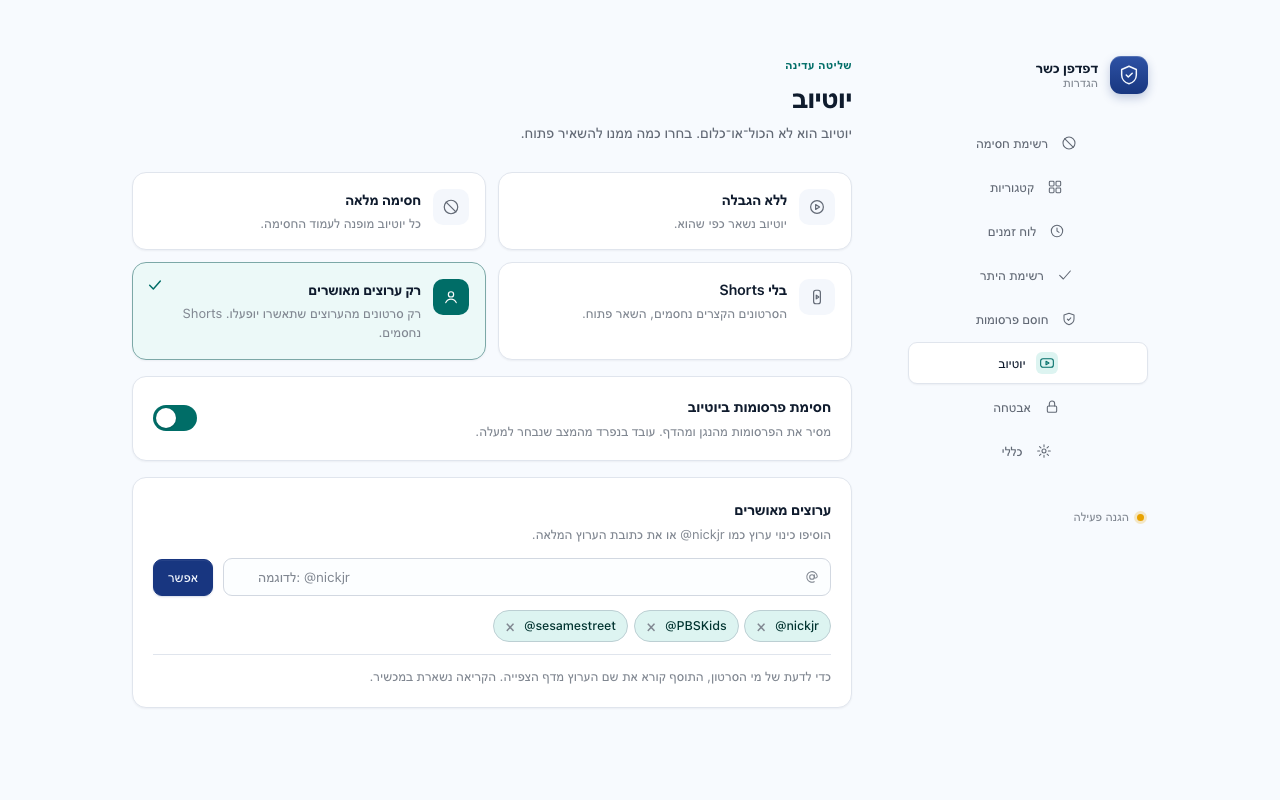
Task: Remove the @sesamestreet channel chip
Action: [x=510, y=627]
